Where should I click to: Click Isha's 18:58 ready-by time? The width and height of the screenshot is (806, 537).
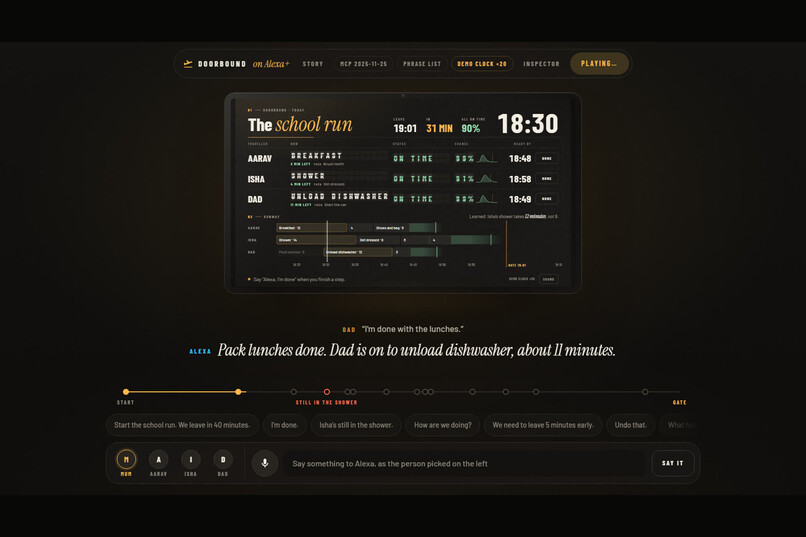[x=520, y=179]
